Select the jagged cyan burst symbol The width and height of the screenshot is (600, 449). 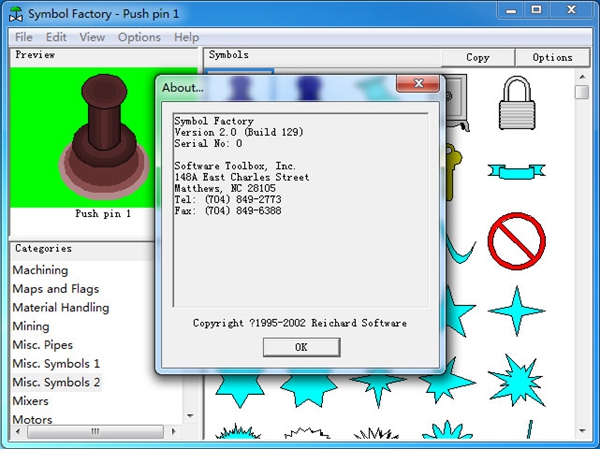(x=516, y=382)
